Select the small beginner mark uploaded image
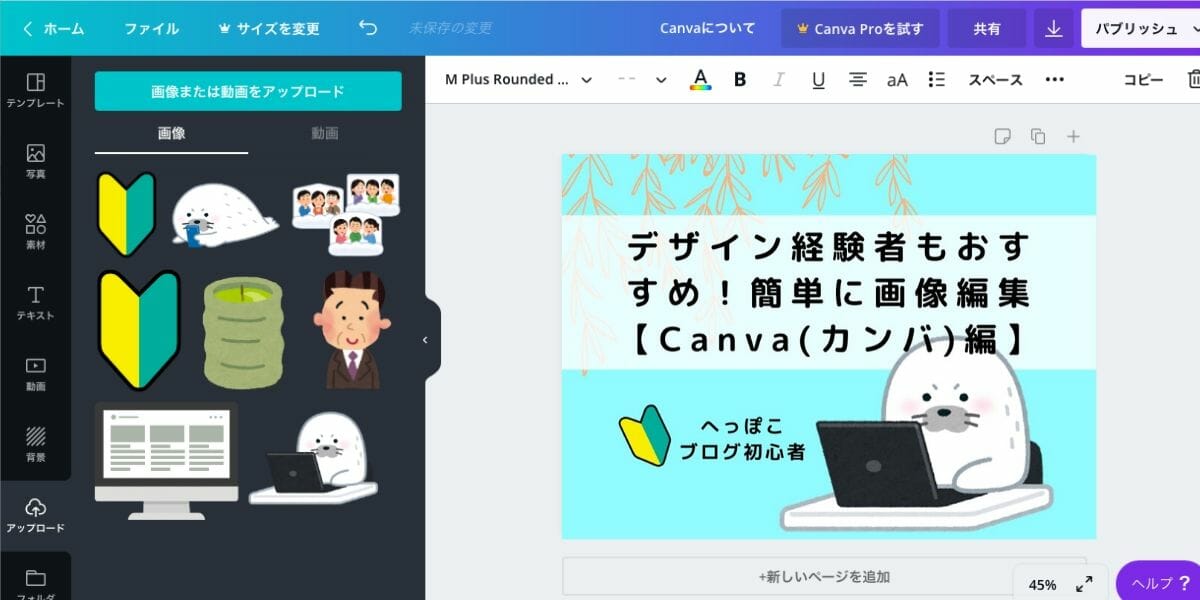Viewport: 1200px width, 600px height. coord(126,213)
